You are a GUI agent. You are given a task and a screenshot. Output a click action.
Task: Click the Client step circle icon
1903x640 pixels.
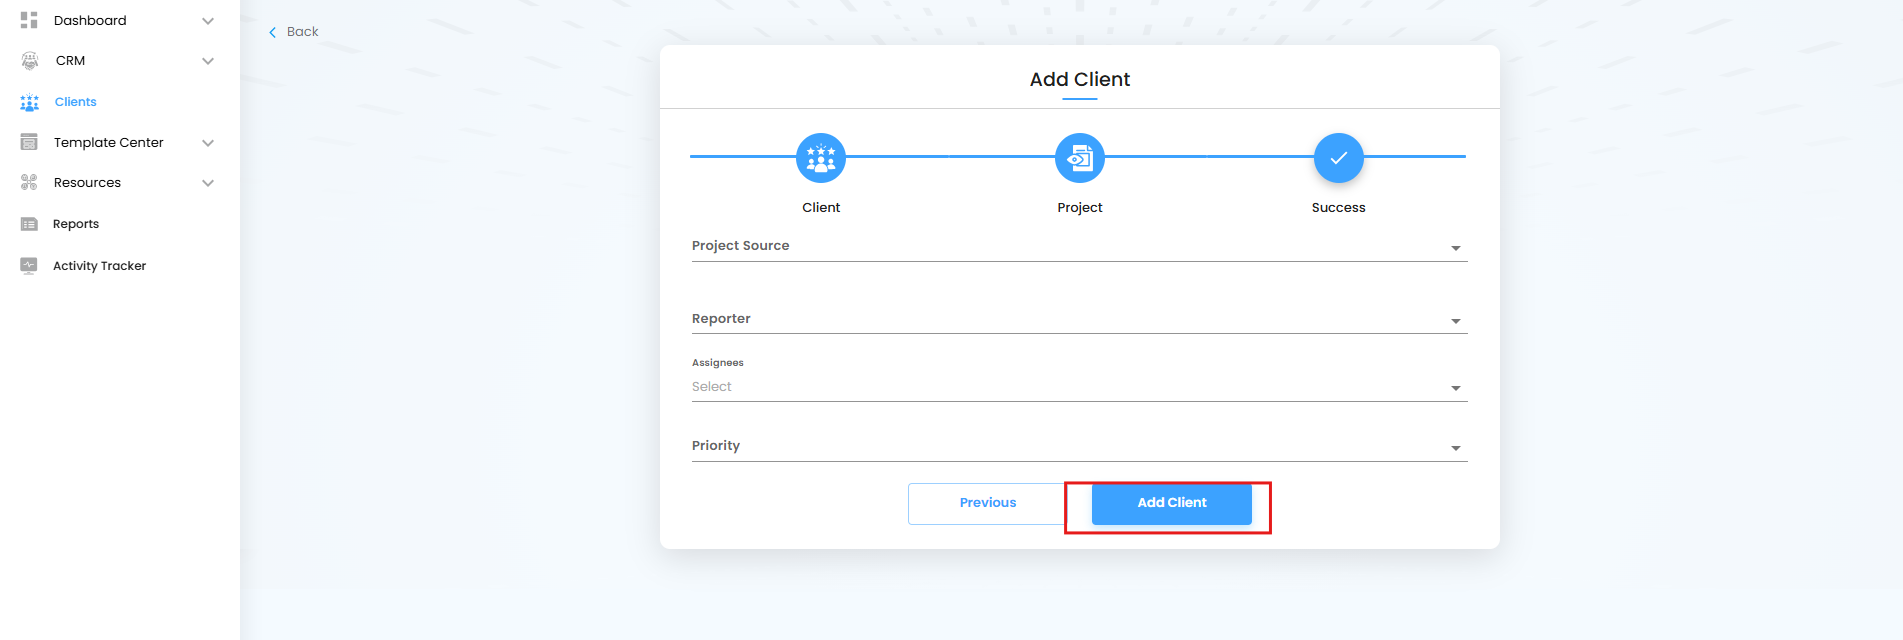tap(821, 158)
